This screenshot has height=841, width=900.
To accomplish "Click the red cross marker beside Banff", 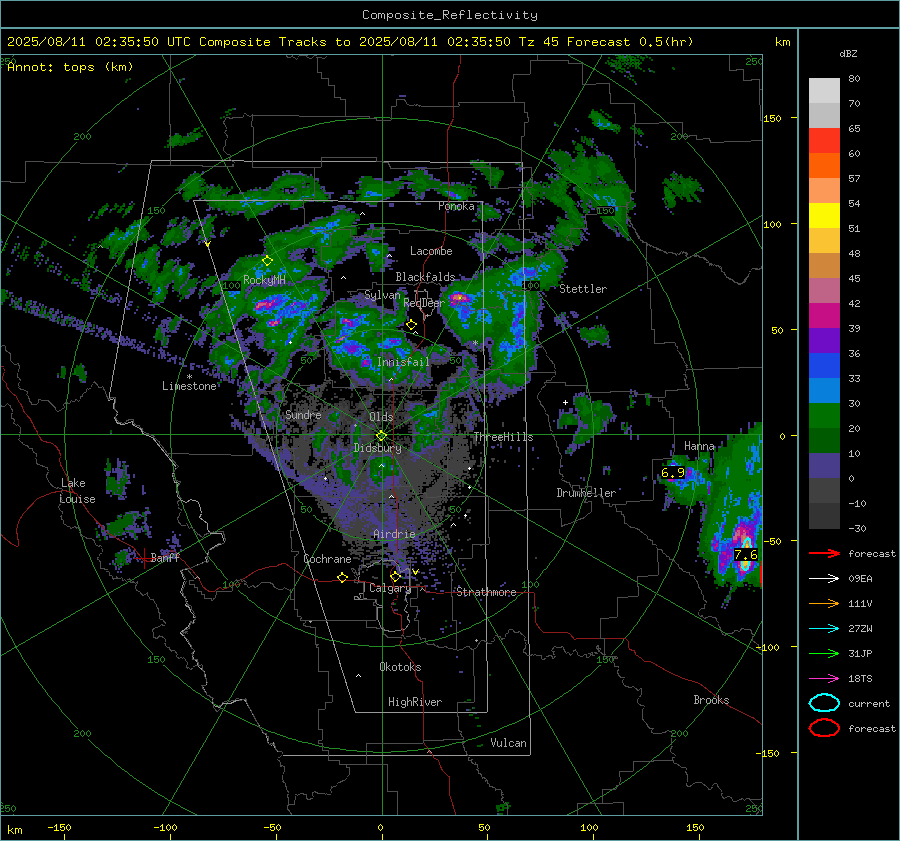I will [x=144, y=558].
